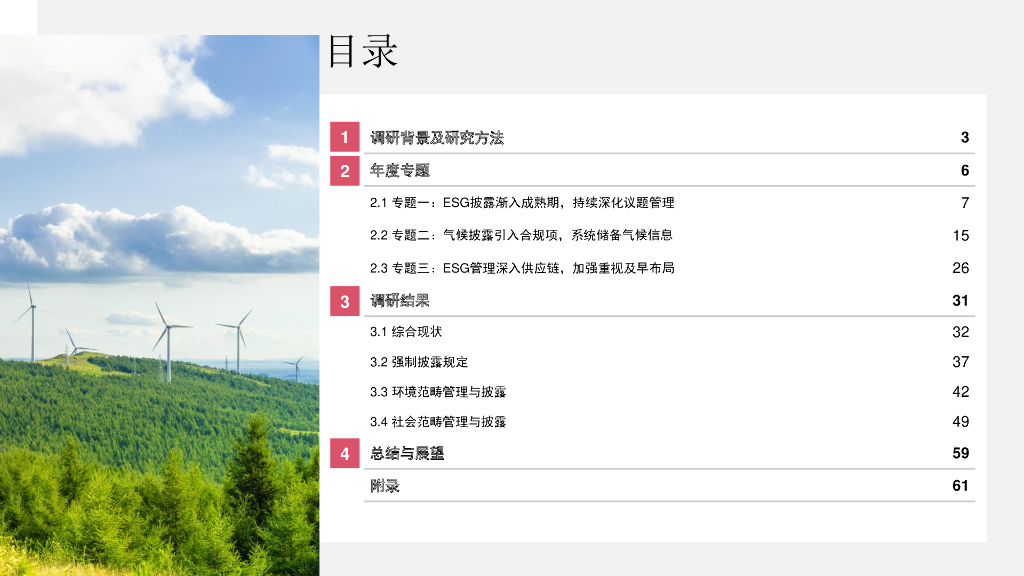Select the 3.2 强制披露规定 entry

click(x=419, y=362)
